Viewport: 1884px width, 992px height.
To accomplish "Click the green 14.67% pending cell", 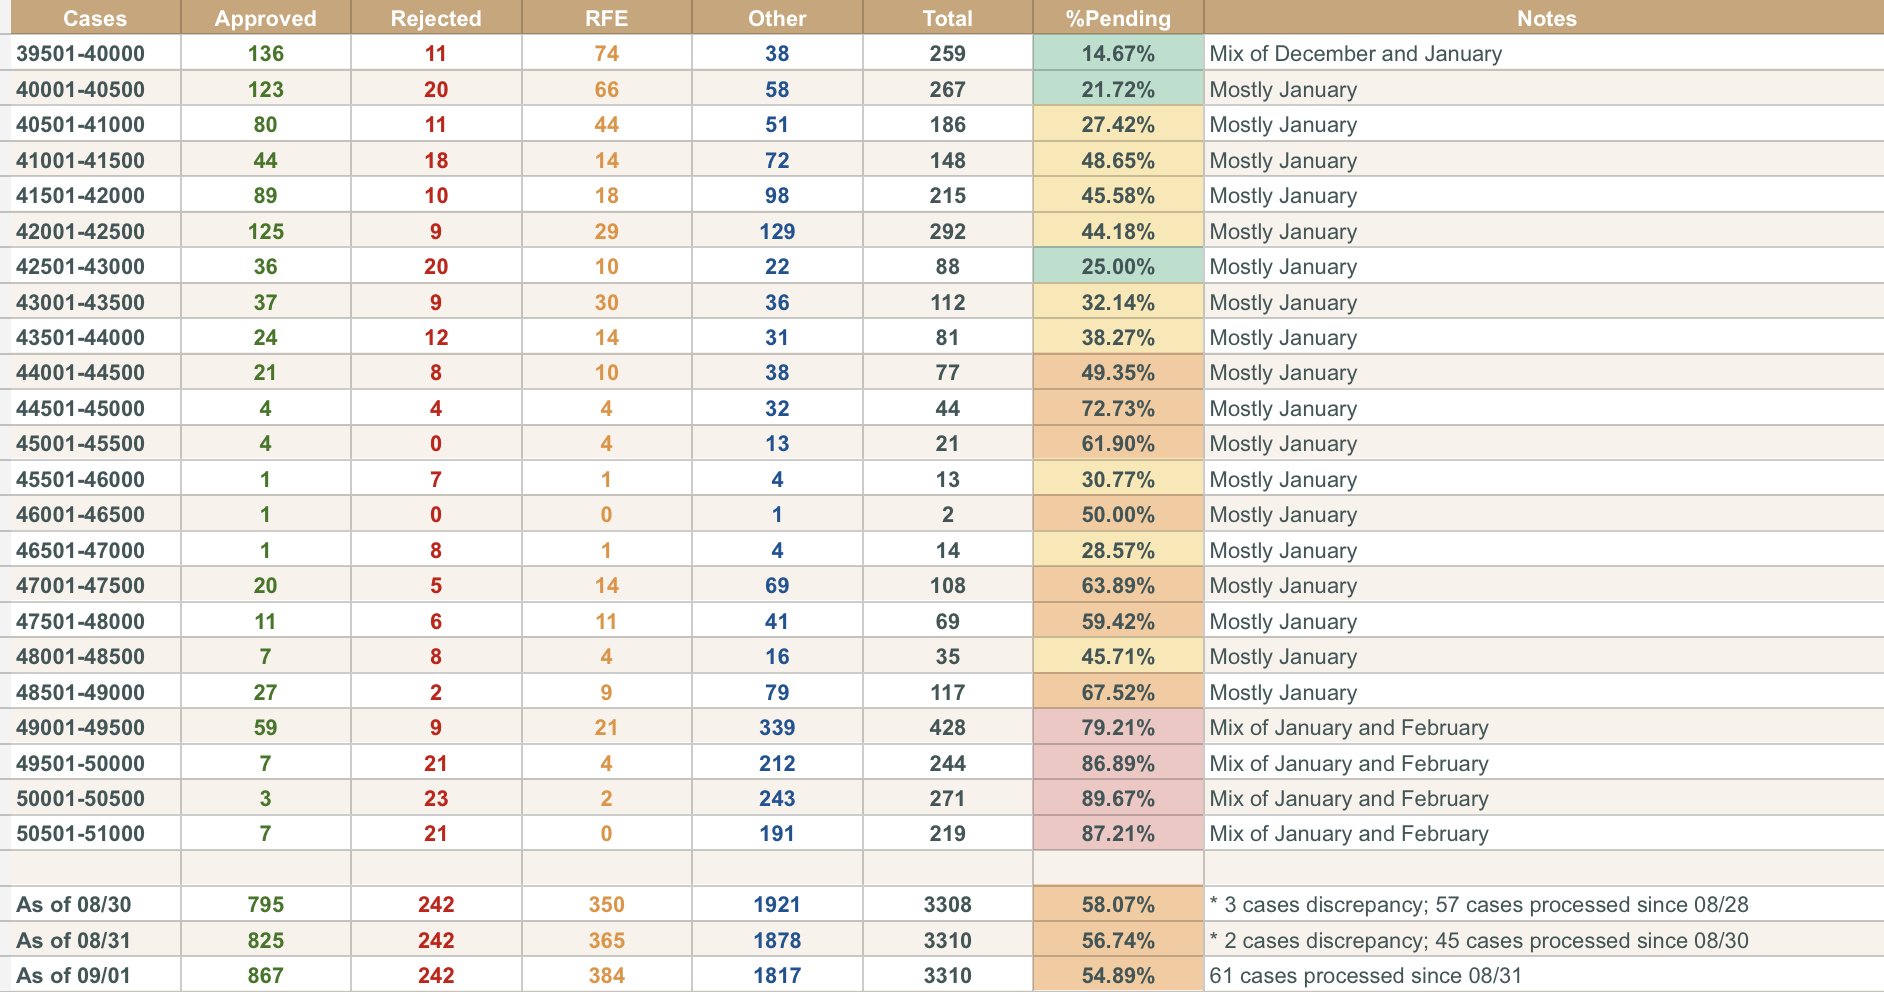I will 1117,54.
